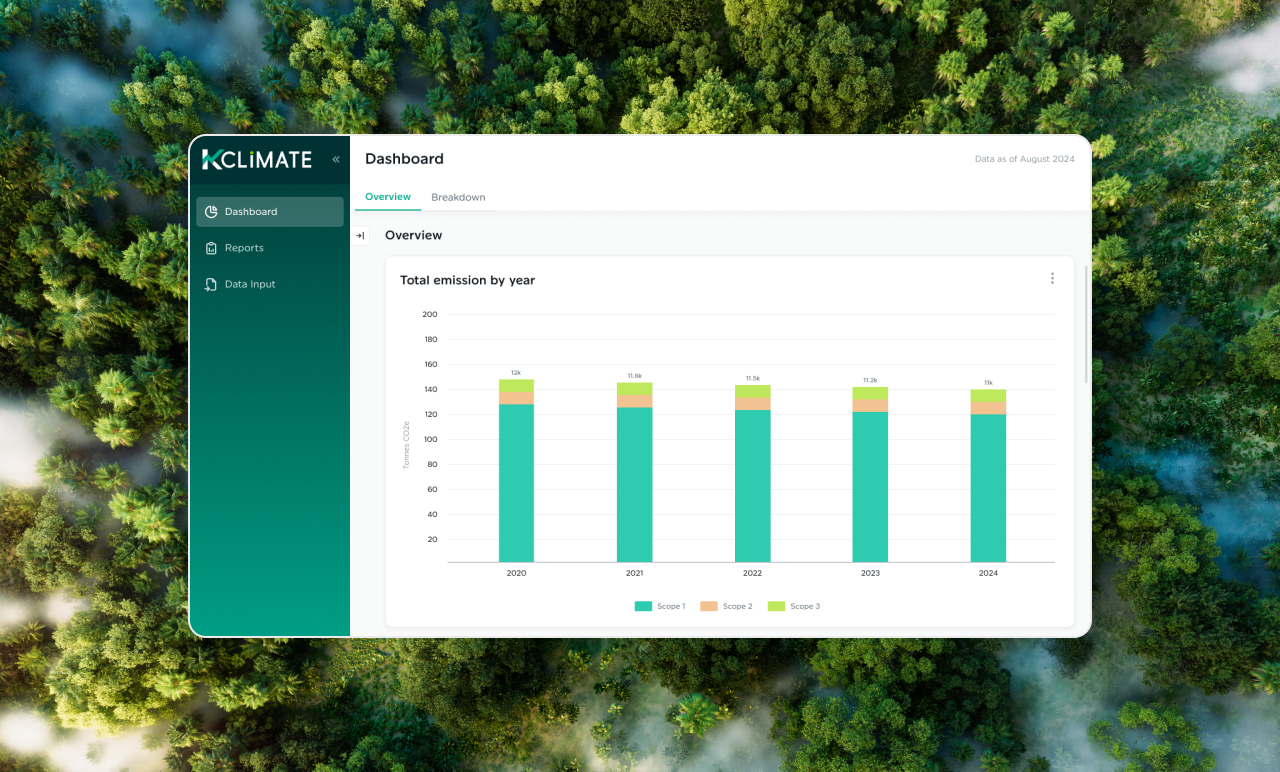This screenshot has width=1280, height=772.
Task: Select the Overview tab
Action: (388, 197)
